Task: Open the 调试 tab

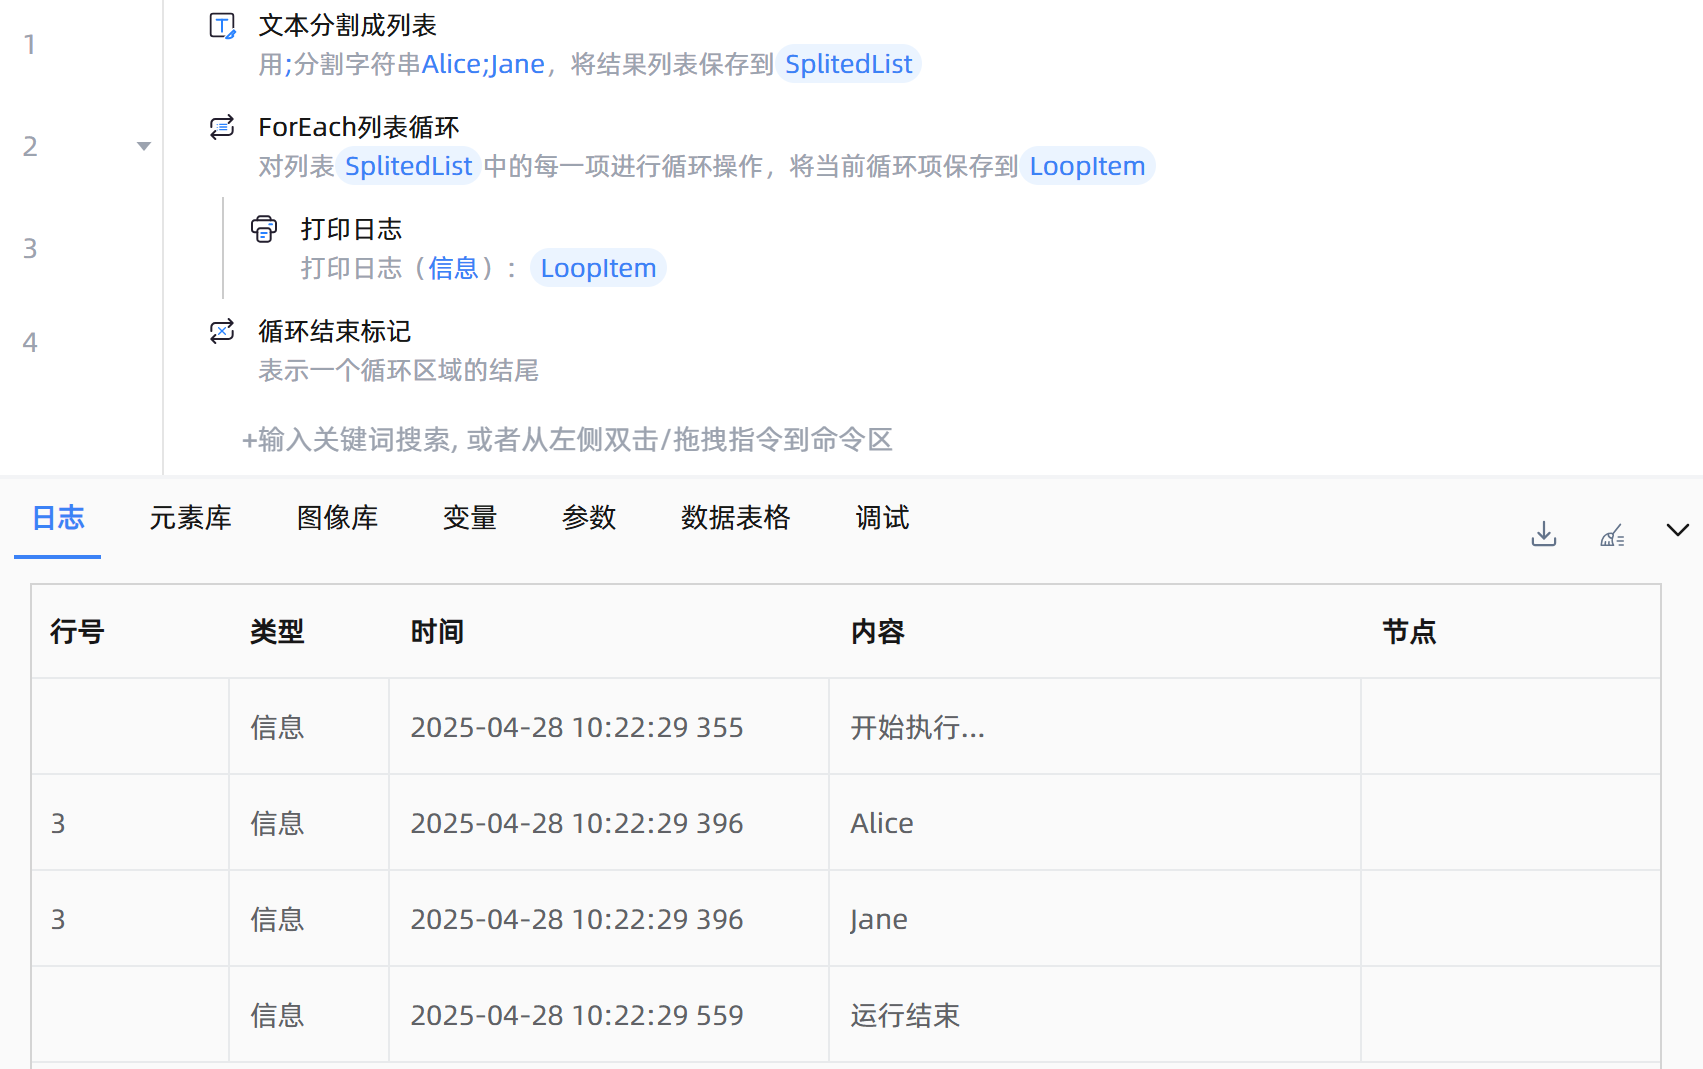Action: (882, 518)
